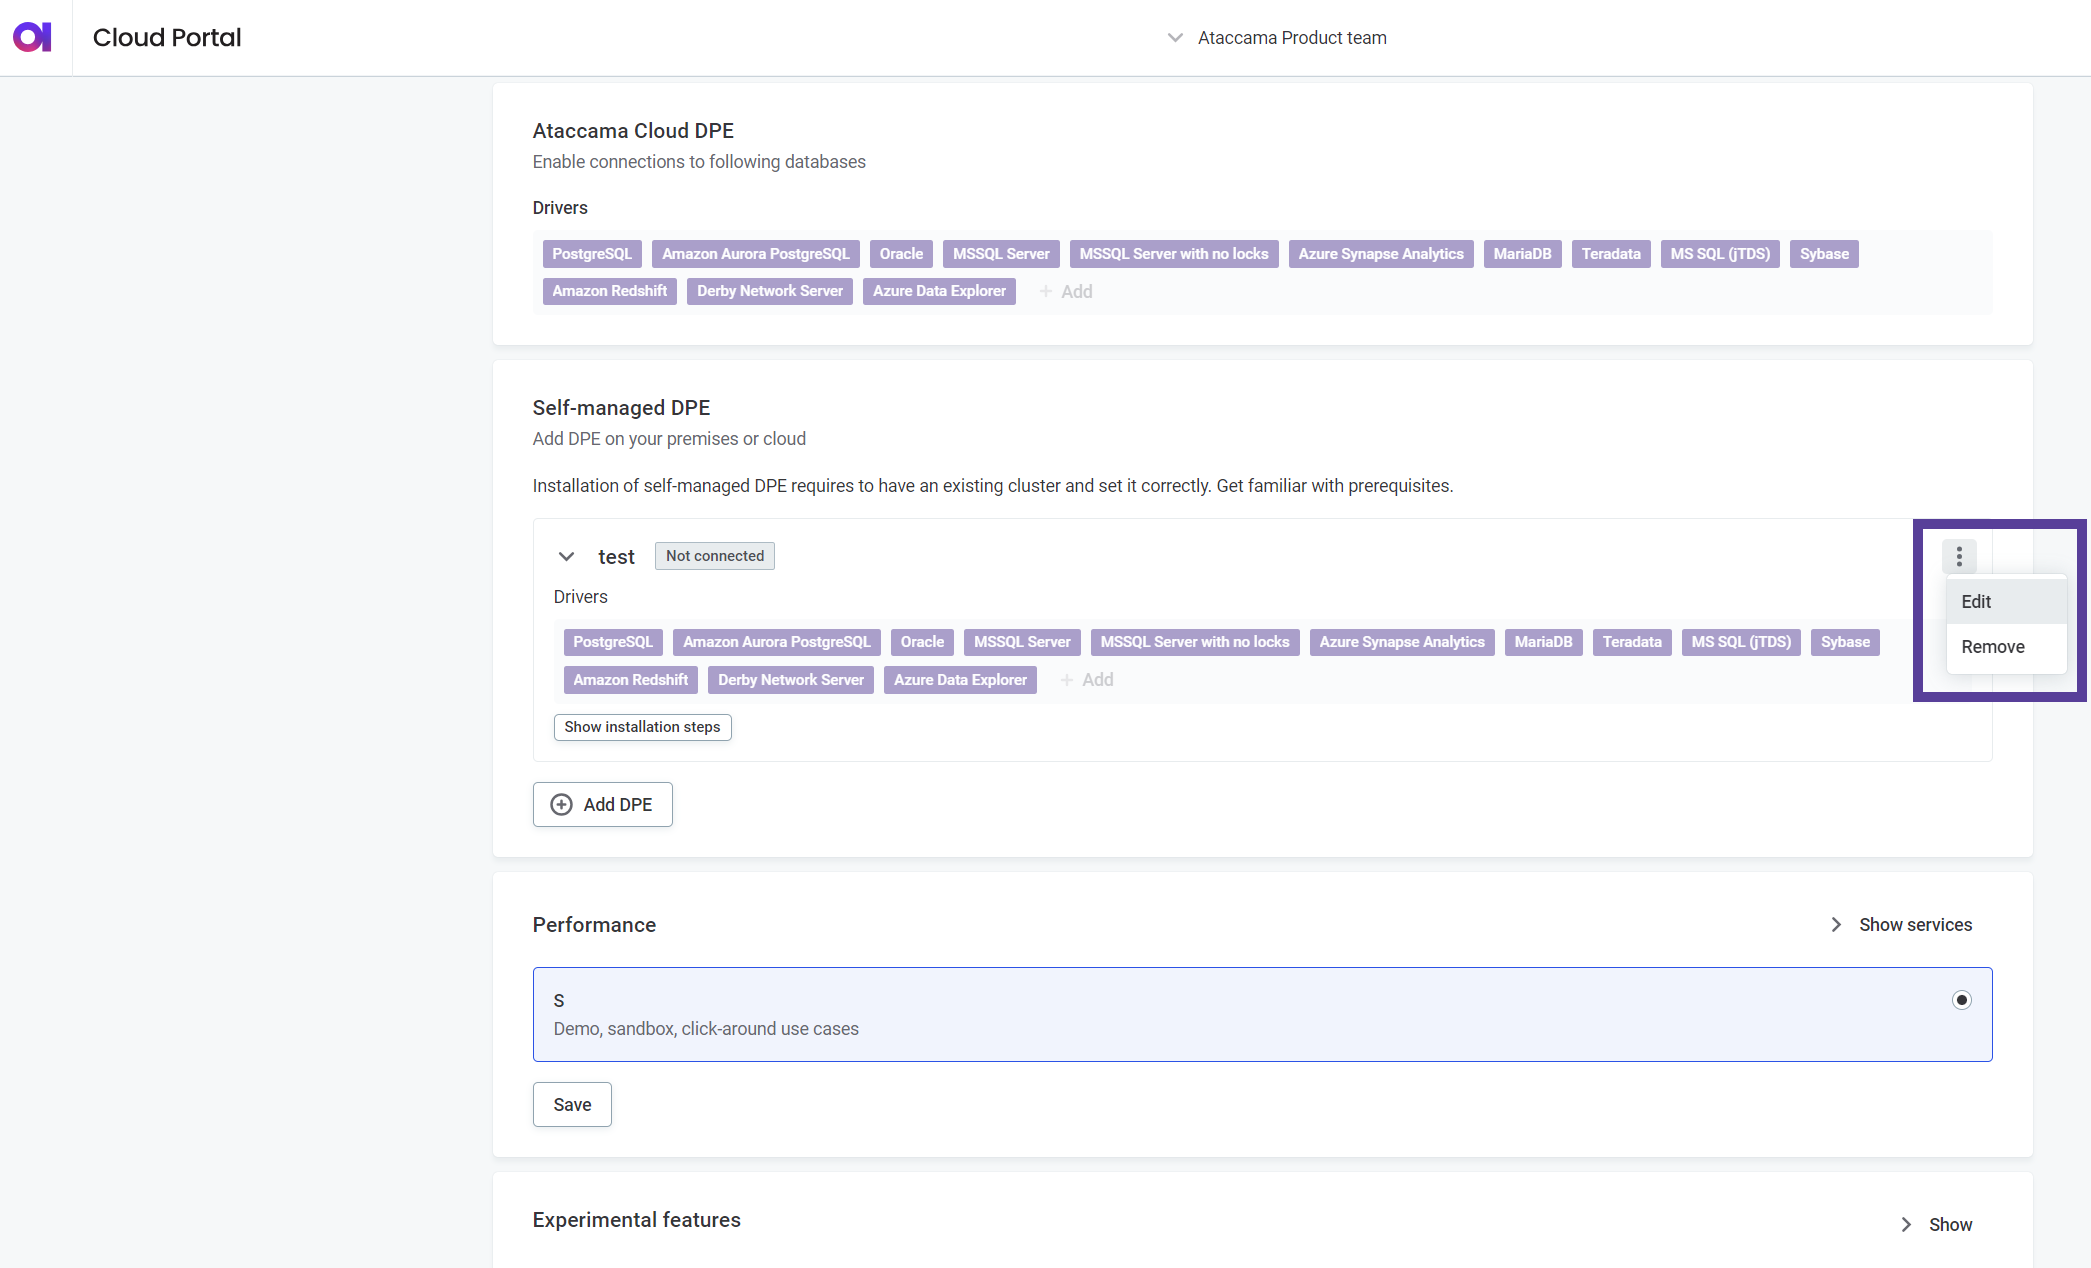Viewport: 2091px width, 1268px height.
Task: Click the Not connected badge next to test
Action: pyautogui.click(x=714, y=555)
